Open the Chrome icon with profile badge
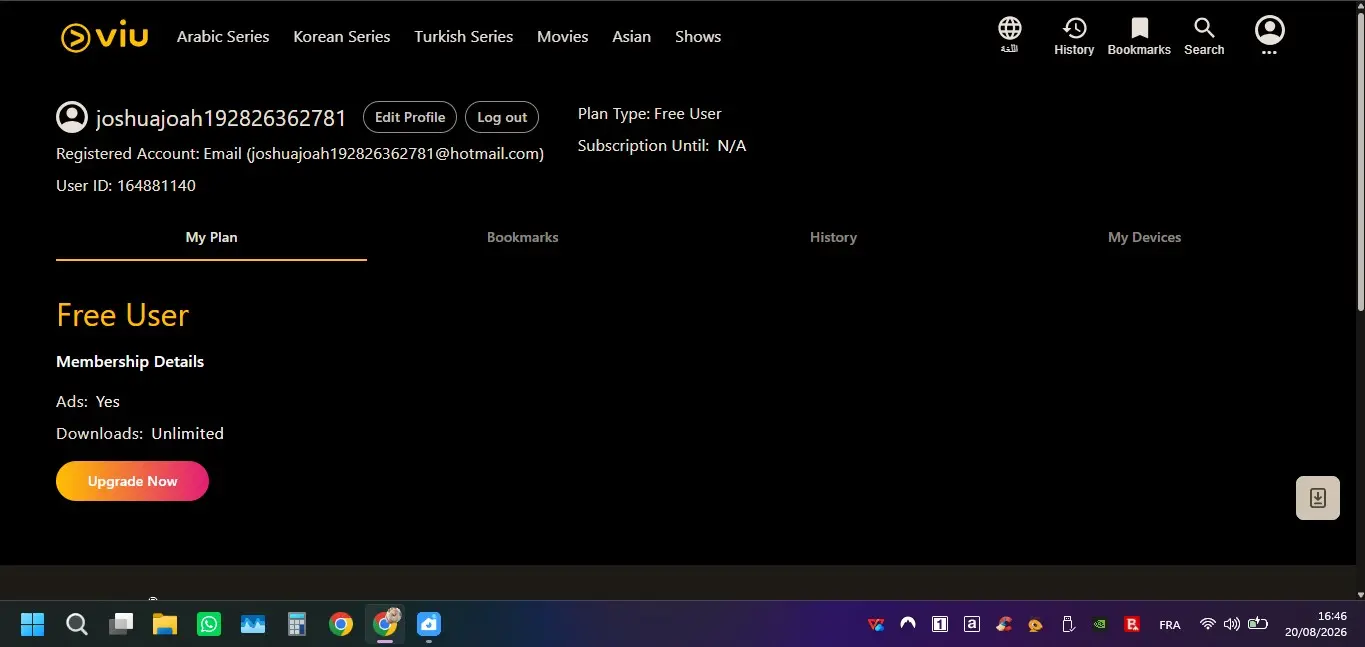1365x647 pixels. click(x=385, y=625)
